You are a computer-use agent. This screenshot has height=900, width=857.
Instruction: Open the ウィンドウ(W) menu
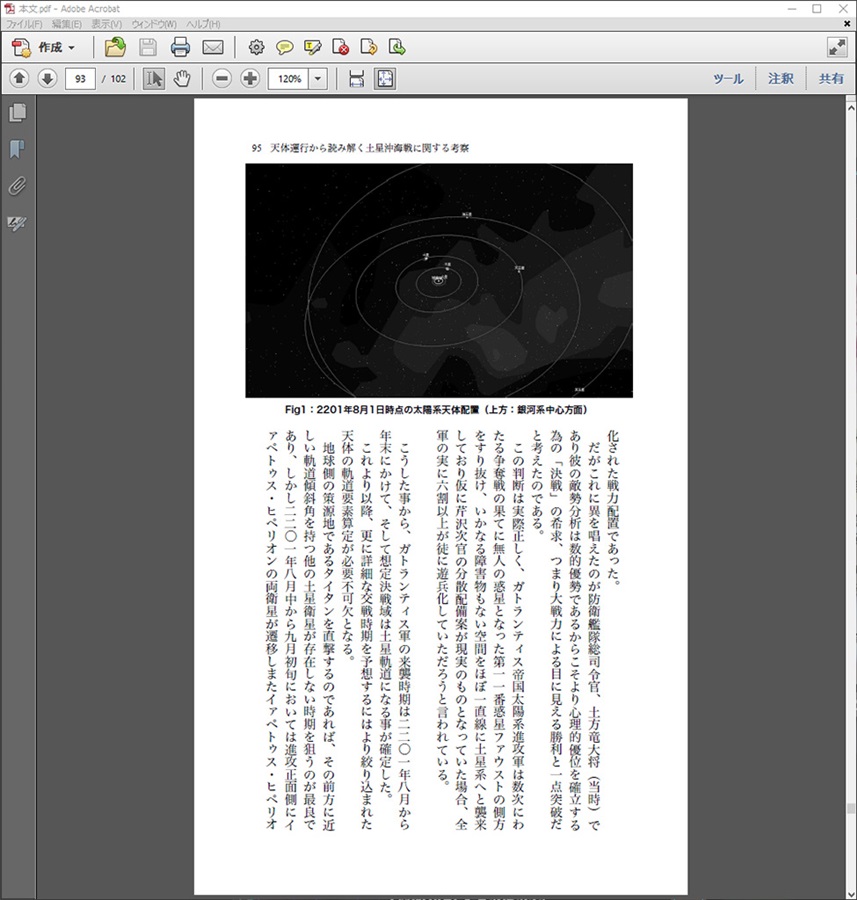154,24
